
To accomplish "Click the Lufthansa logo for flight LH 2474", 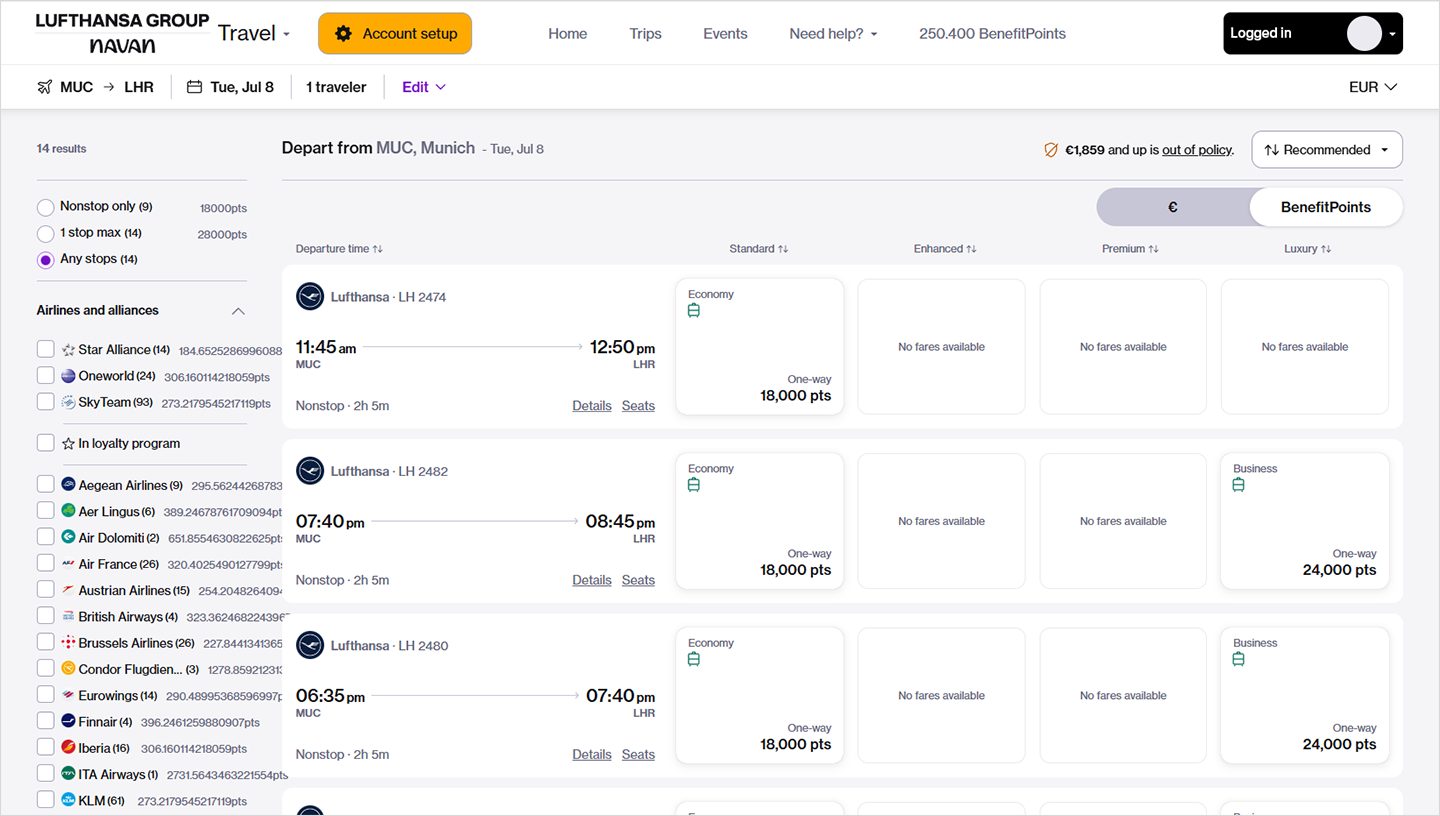I will 310,297.
